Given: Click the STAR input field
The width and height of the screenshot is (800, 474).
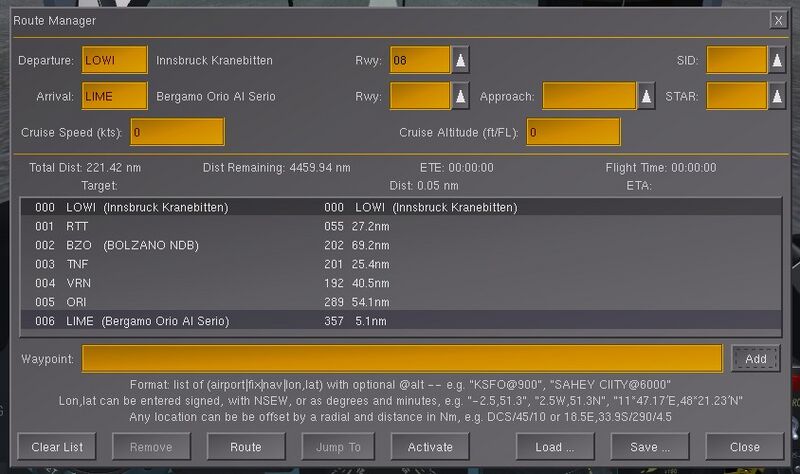Looking at the screenshot, I should click(736, 96).
